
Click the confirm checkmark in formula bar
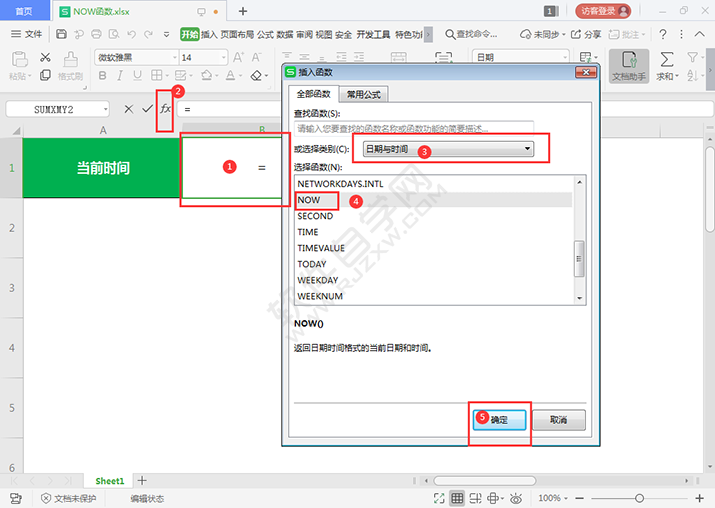click(147, 109)
